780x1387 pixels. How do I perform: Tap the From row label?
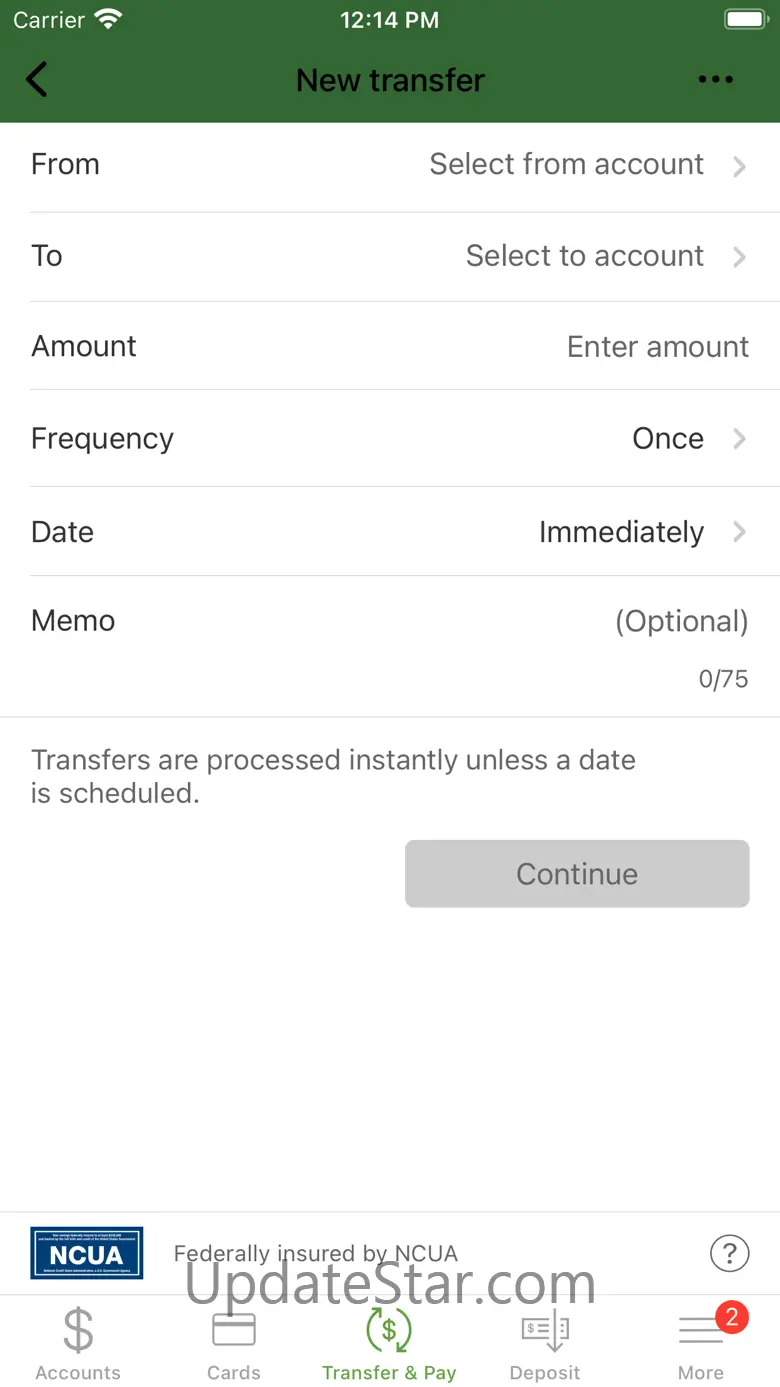click(x=66, y=165)
